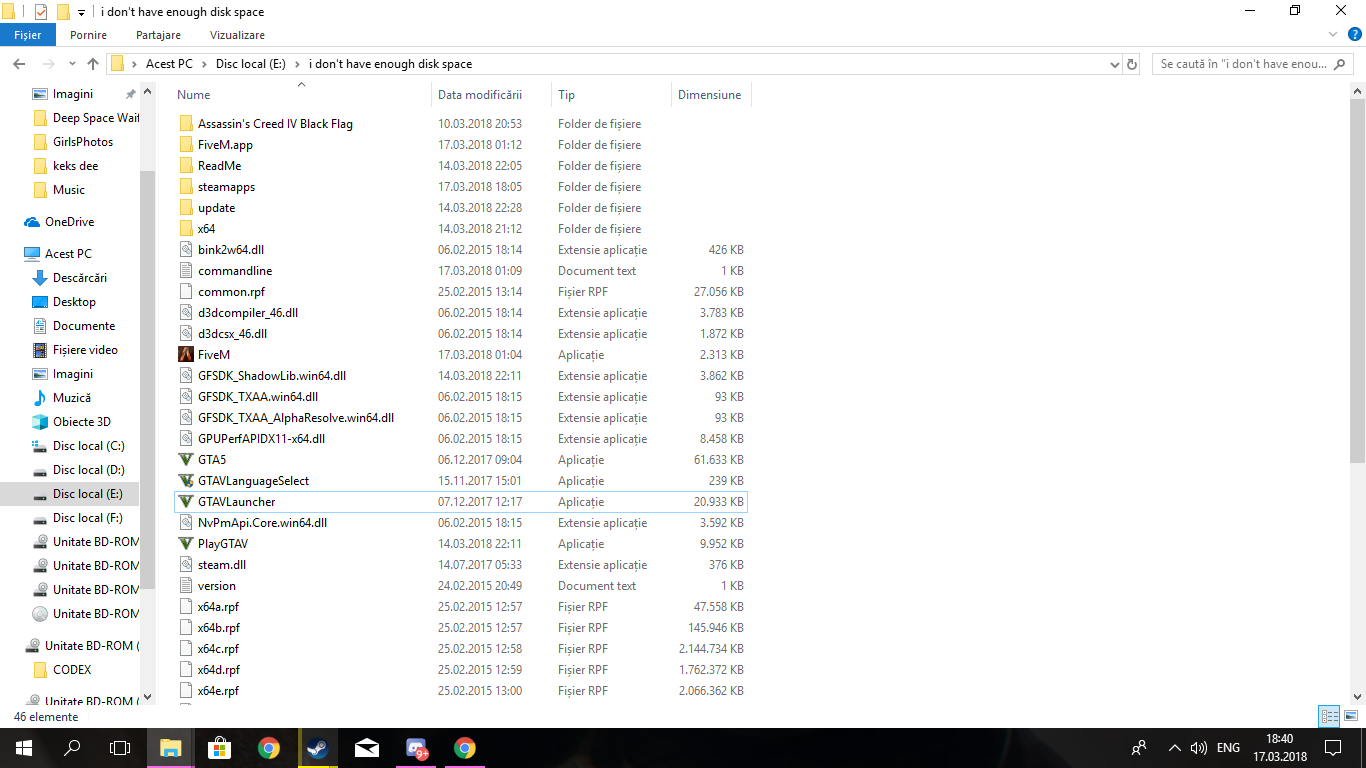
Task: Select the common.rpf file icon
Action: tap(185, 292)
